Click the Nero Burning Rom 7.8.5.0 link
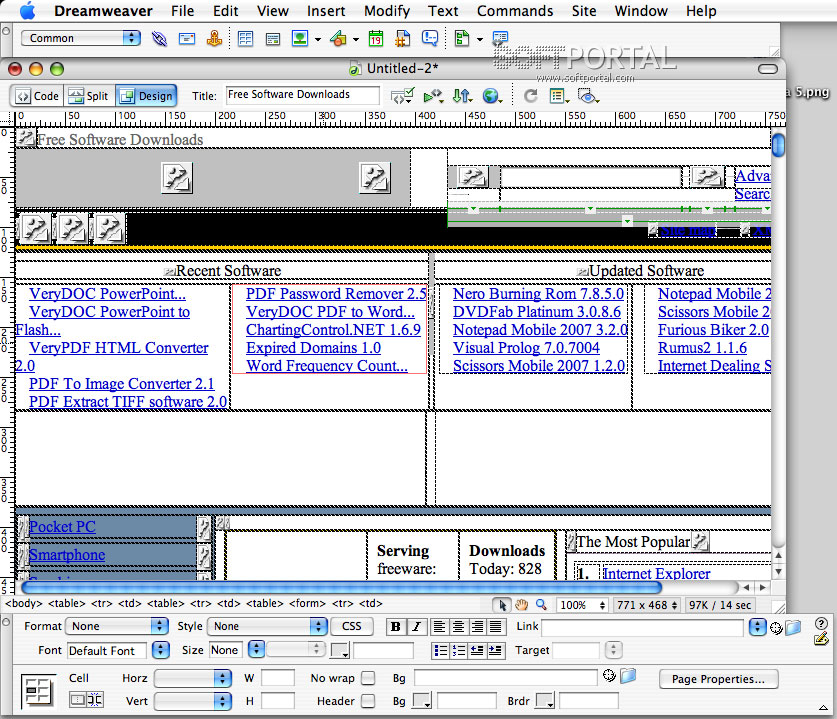837x719 pixels. pos(538,294)
